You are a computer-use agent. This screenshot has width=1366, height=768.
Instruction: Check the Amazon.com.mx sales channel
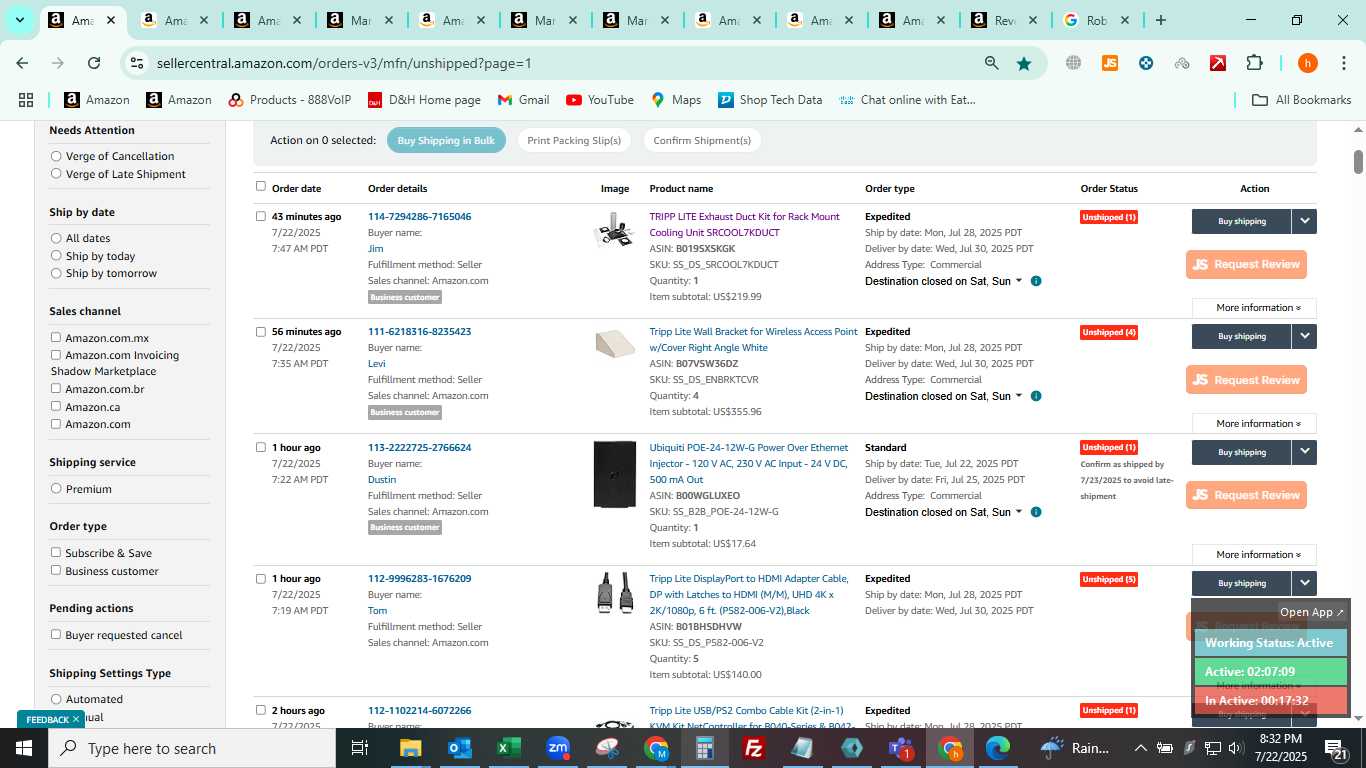coord(56,338)
